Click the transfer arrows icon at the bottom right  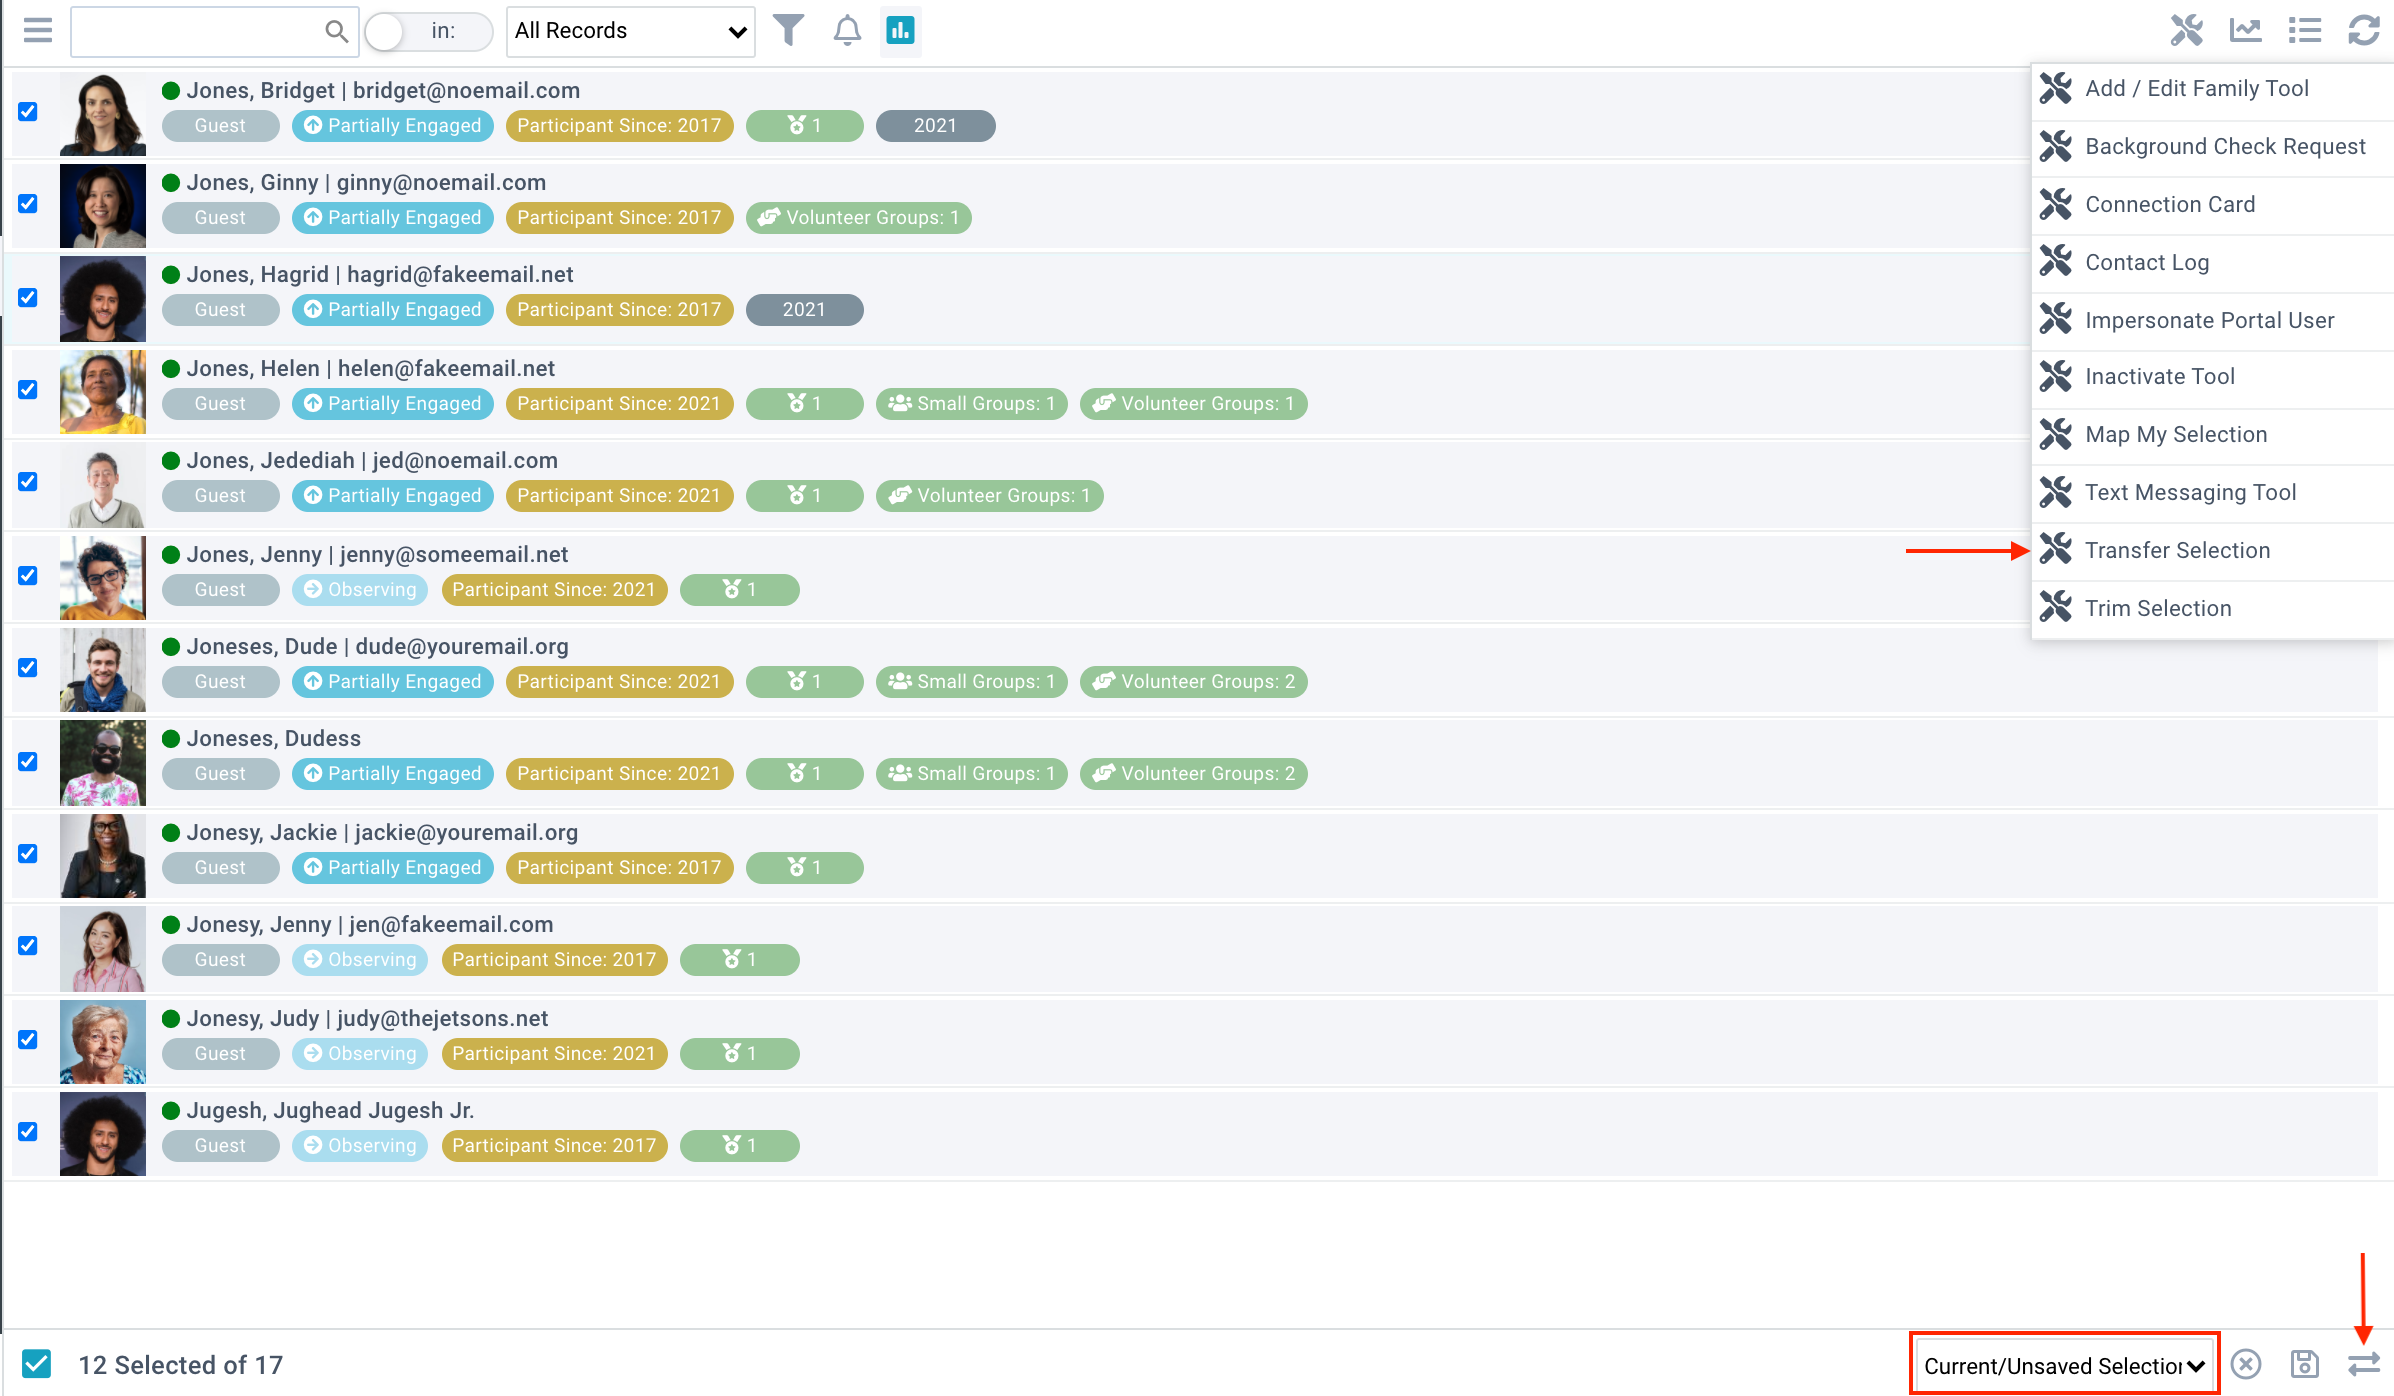point(2363,1364)
